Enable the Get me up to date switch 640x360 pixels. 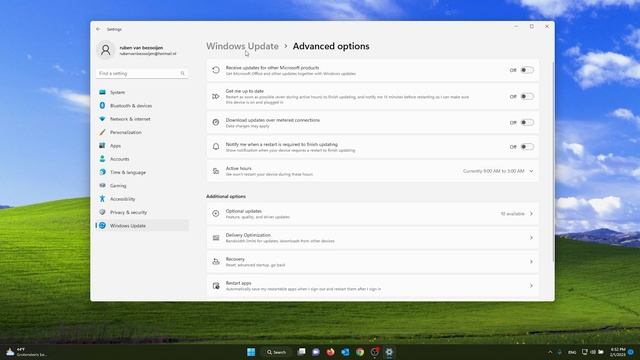(x=527, y=97)
